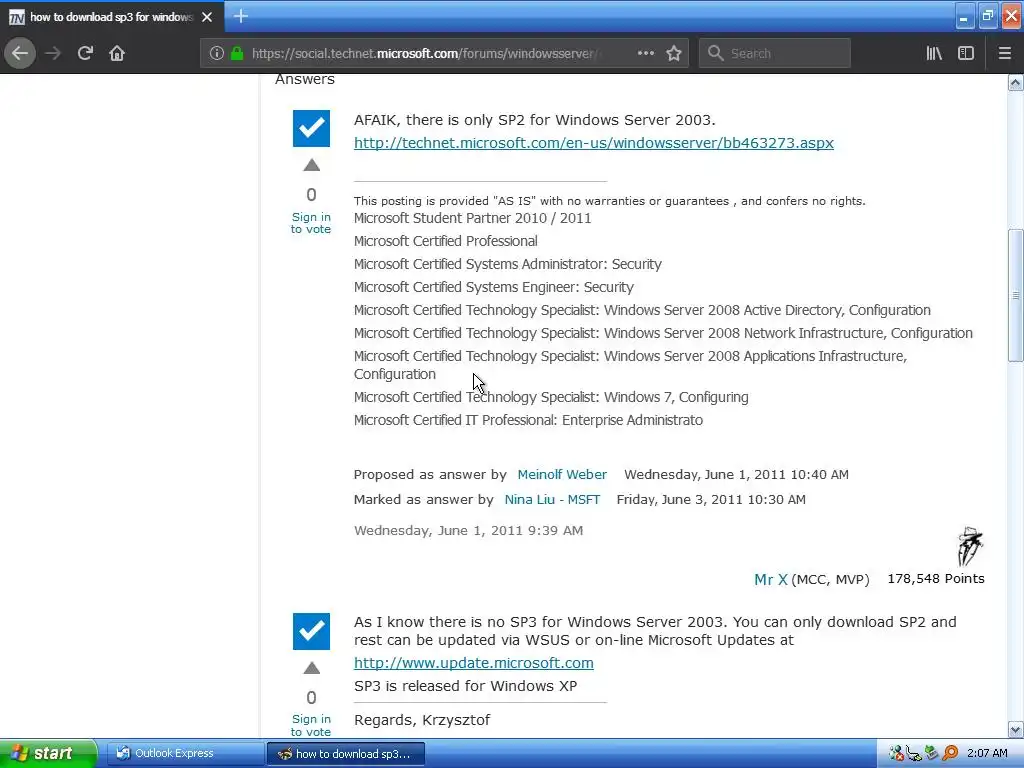Viewport: 1024px width, 768px height.
Task: Go back to the previous page
Action: click(20, 53)
